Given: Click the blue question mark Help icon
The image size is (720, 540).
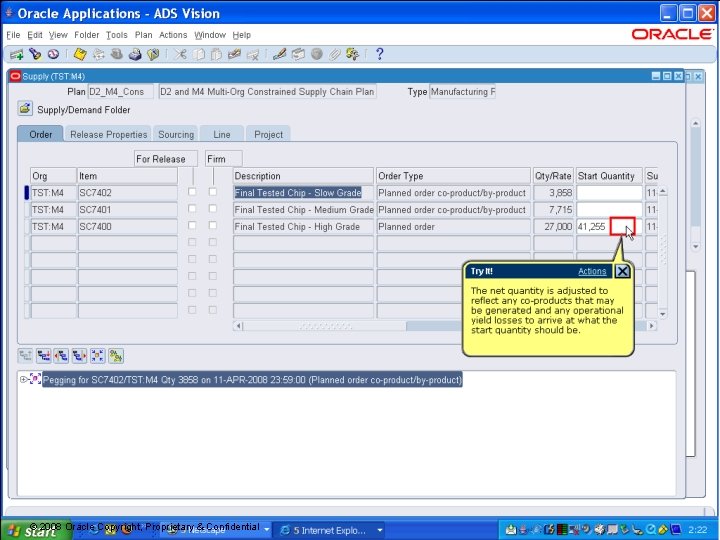Looking at the screenshot, I should coord(379,54).
